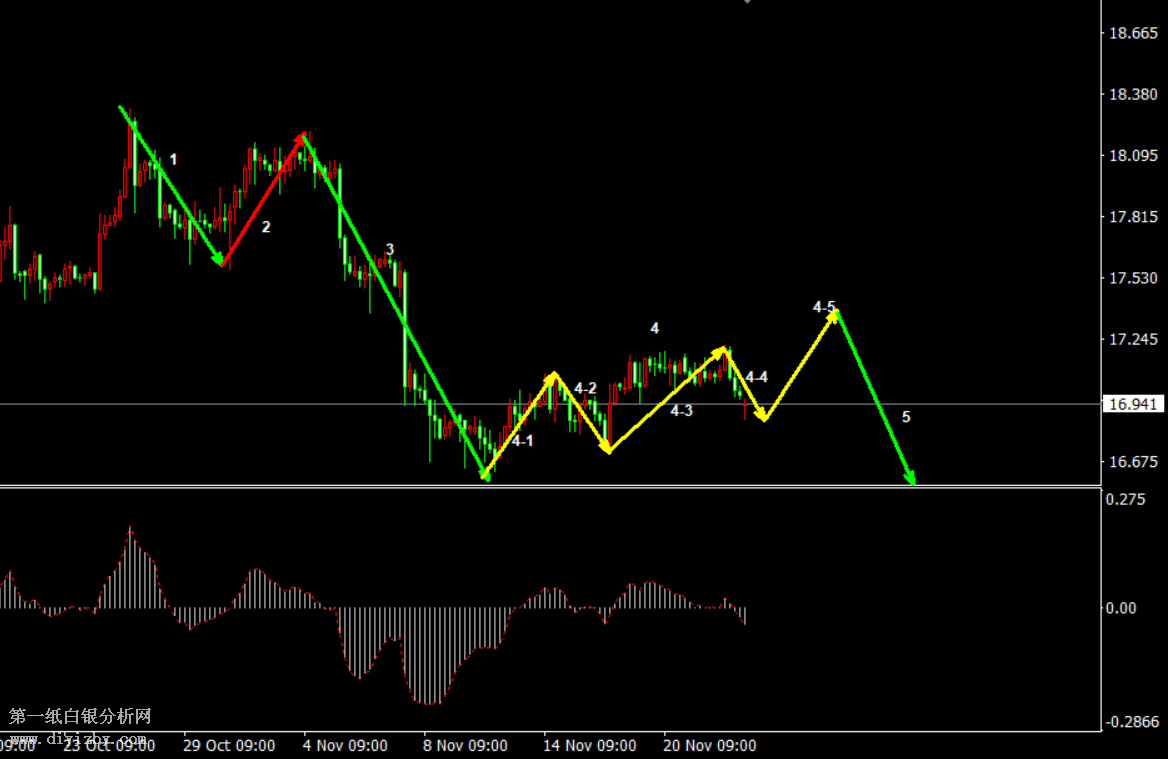Pick the "4-3" sub-wave label
Screen dimensions: 1168x759
(681, 411)
